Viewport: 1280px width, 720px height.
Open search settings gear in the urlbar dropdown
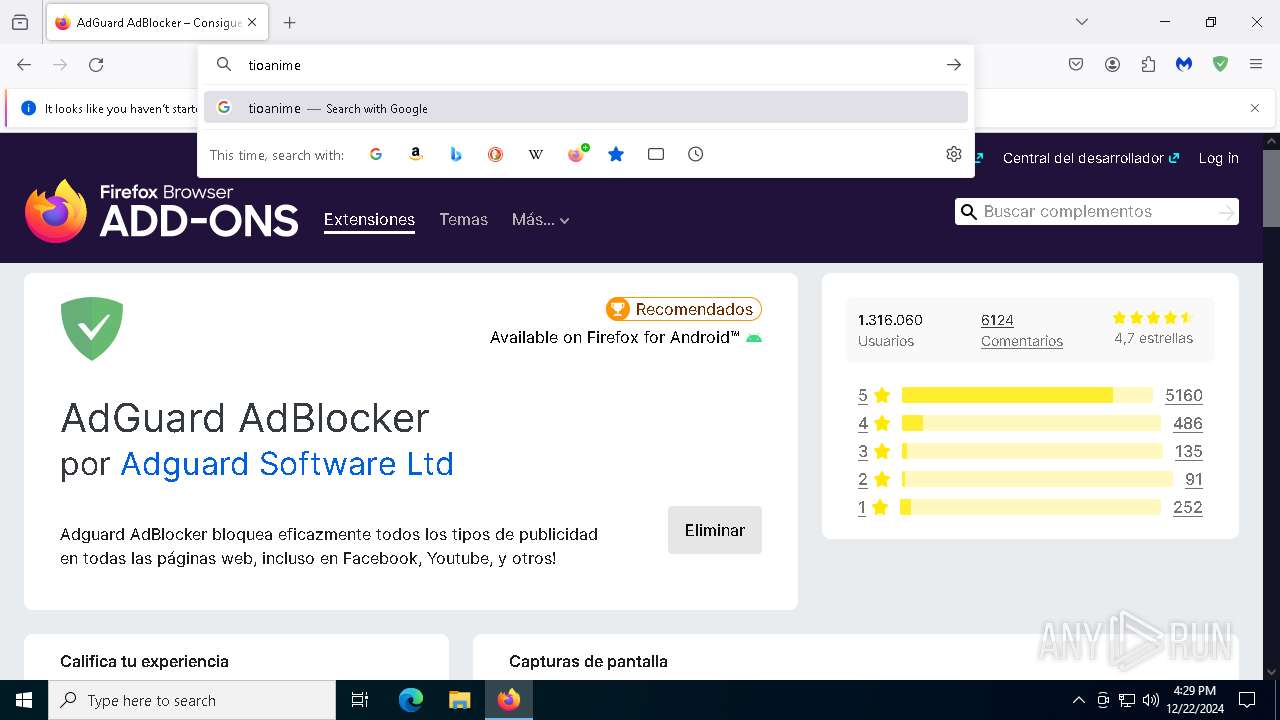(954, 154)
